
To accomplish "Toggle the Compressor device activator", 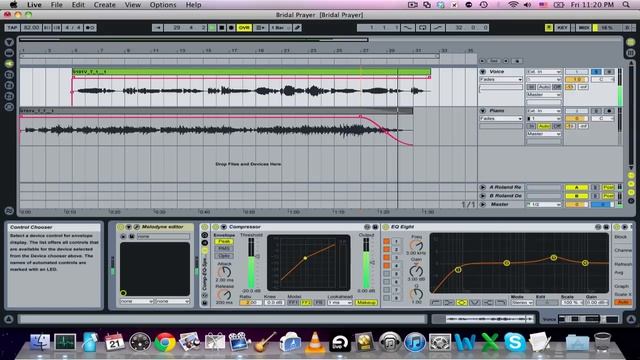I will tap(216, 227).
